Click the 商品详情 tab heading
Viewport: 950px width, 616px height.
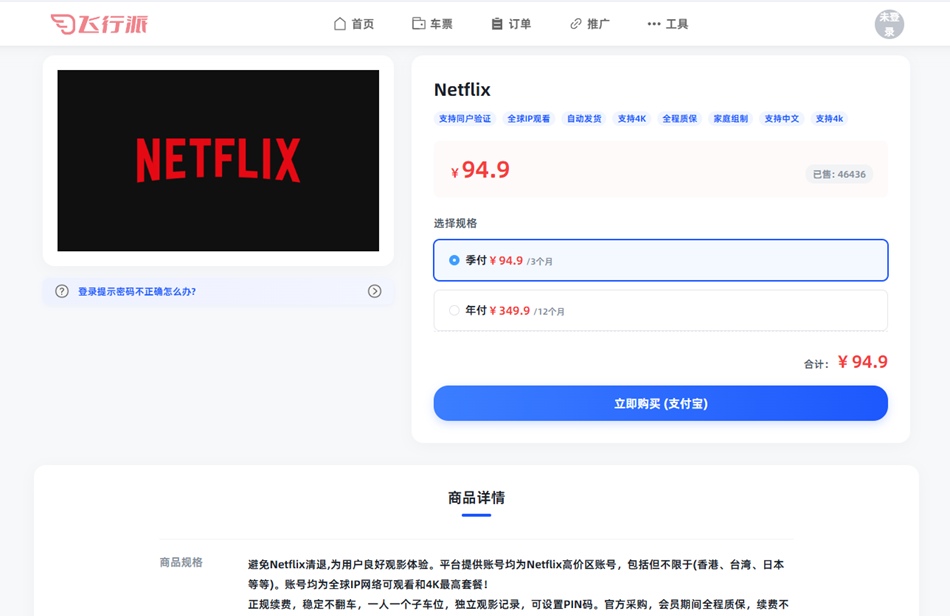[x=476, y=498]
